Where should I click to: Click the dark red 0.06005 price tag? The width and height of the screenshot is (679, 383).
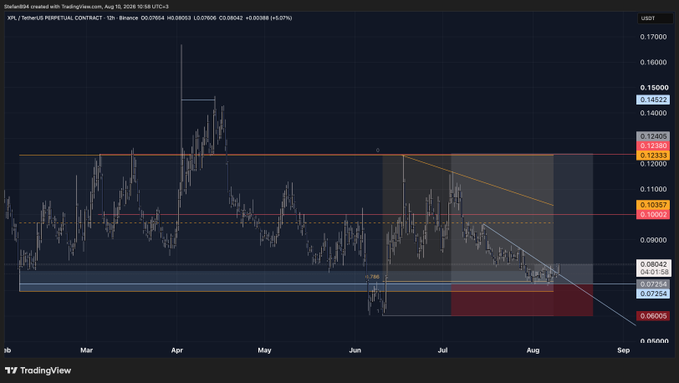(x=653, y=316)
